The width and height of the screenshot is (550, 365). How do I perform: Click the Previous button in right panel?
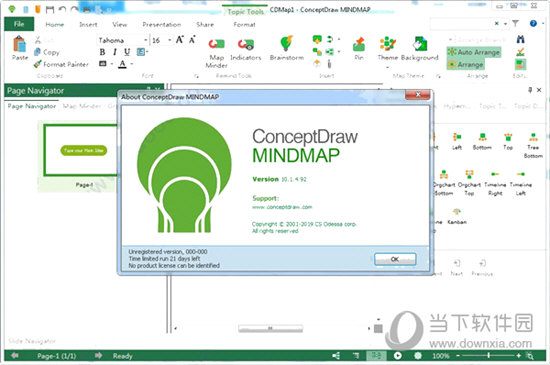482,268
